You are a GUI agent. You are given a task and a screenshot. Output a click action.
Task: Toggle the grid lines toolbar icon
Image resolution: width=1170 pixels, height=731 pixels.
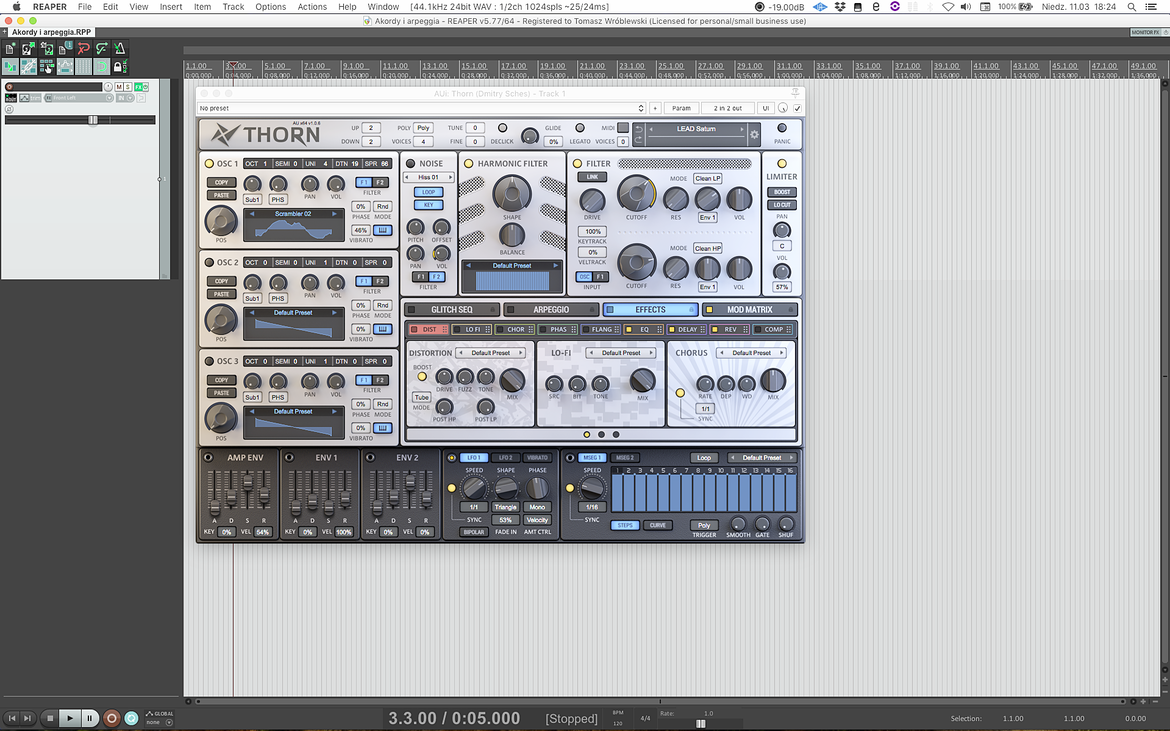[83, 66]
